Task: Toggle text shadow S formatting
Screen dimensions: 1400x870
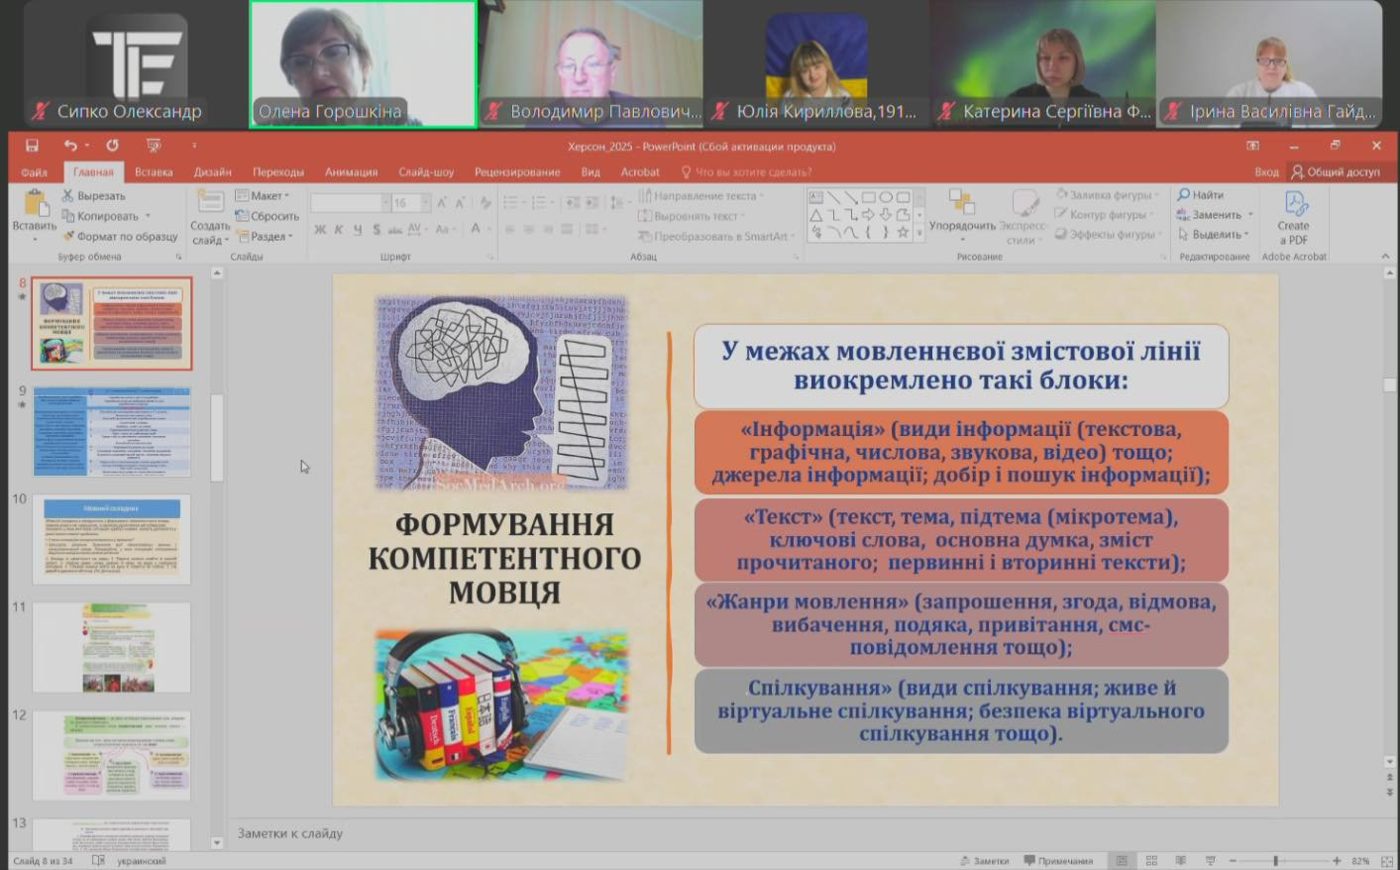Action: tap(376, 230)
